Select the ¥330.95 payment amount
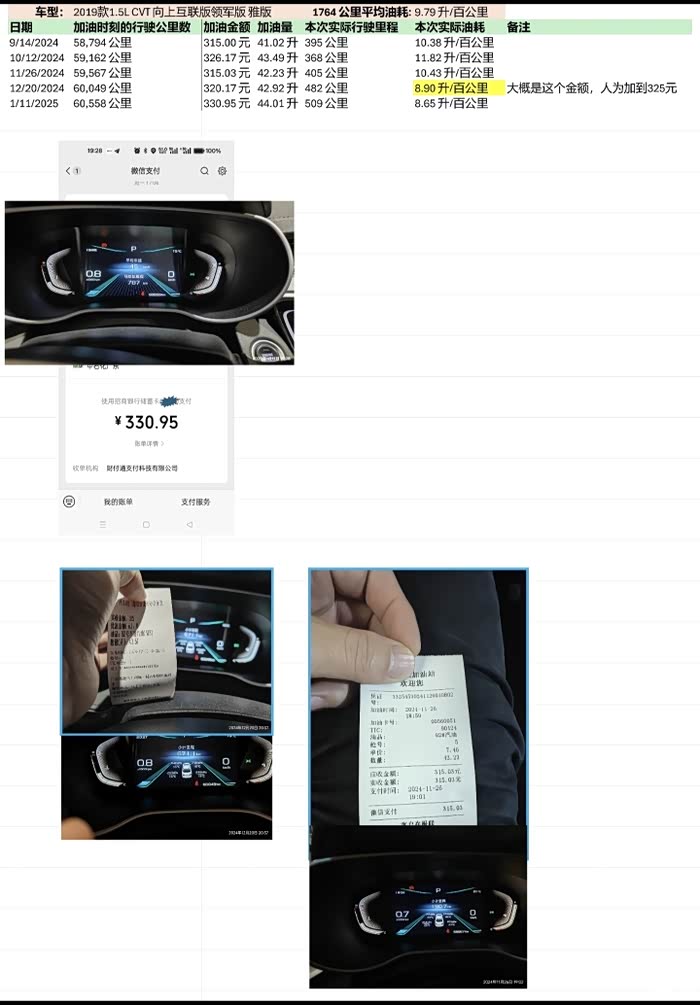Screen dimensions: 700x1005 point(146,422)
